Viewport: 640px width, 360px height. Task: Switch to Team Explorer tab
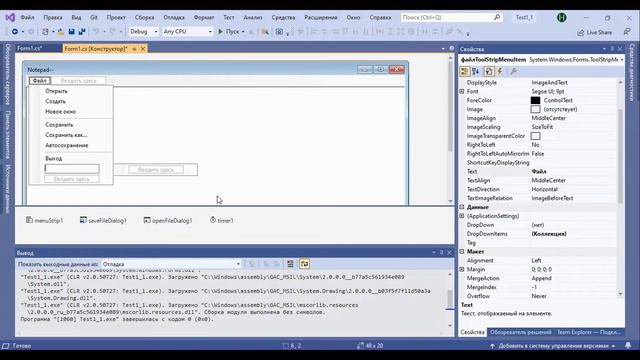point(589,332)
